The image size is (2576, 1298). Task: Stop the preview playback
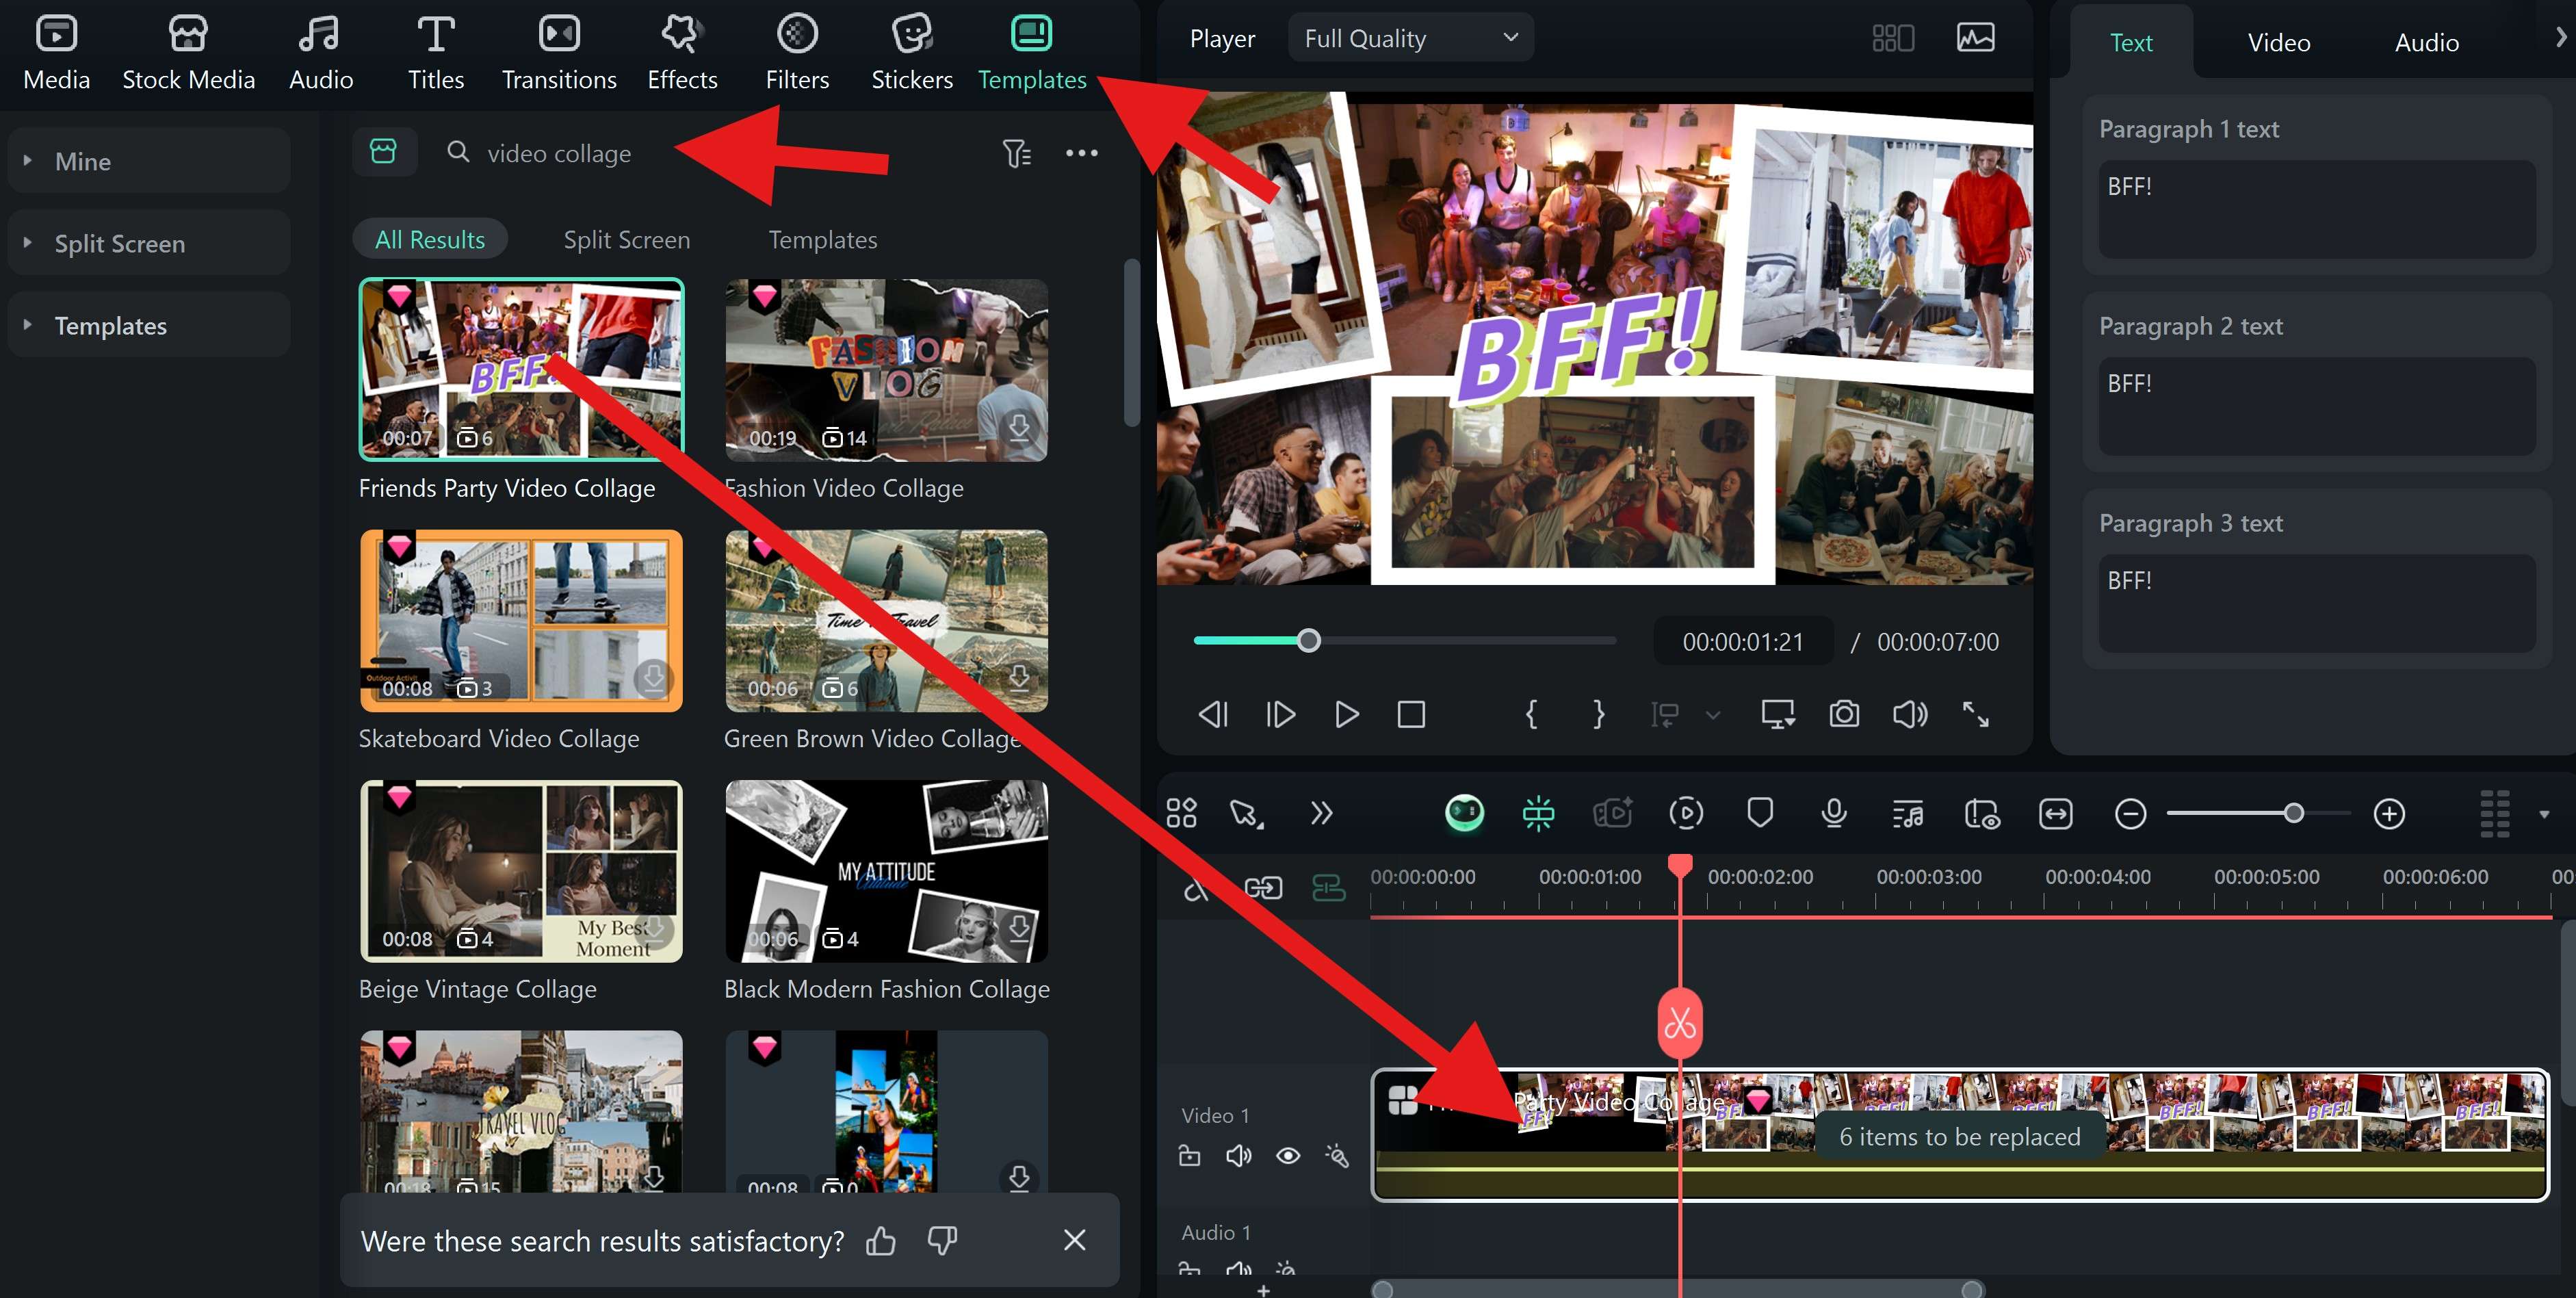coord(1411,714)
